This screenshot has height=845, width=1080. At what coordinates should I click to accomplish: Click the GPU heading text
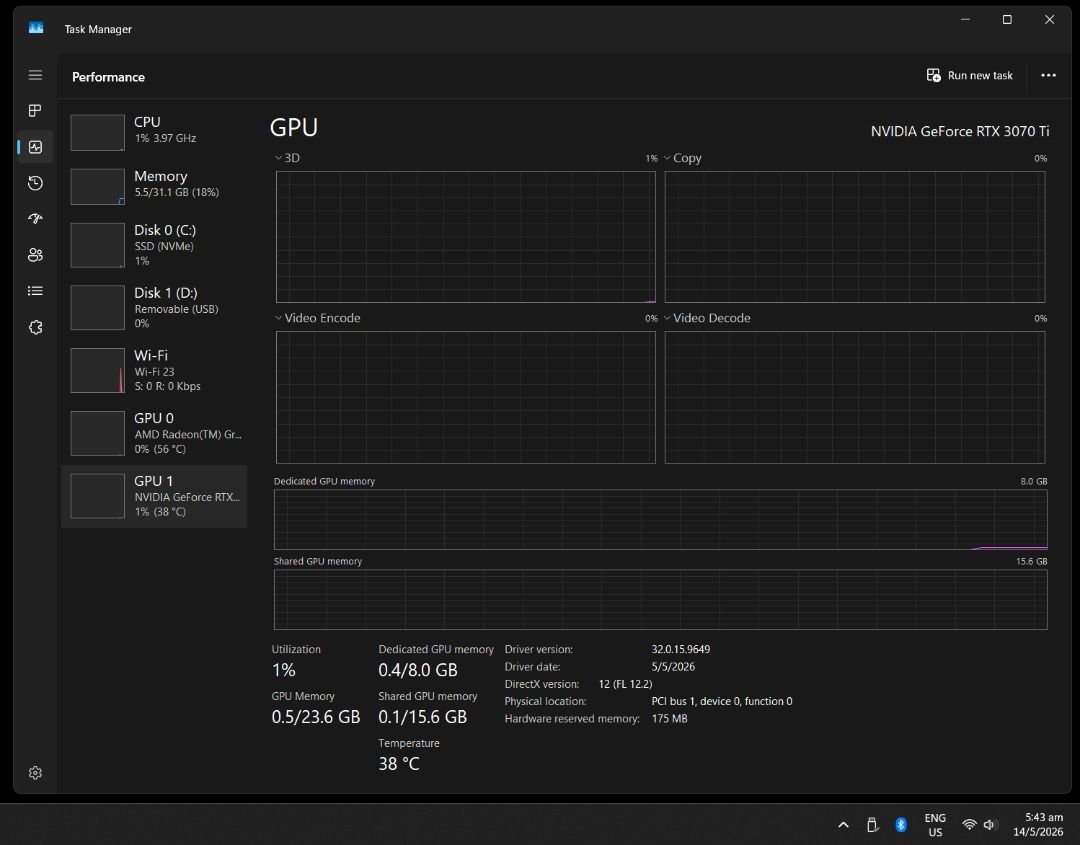[294, 127]
